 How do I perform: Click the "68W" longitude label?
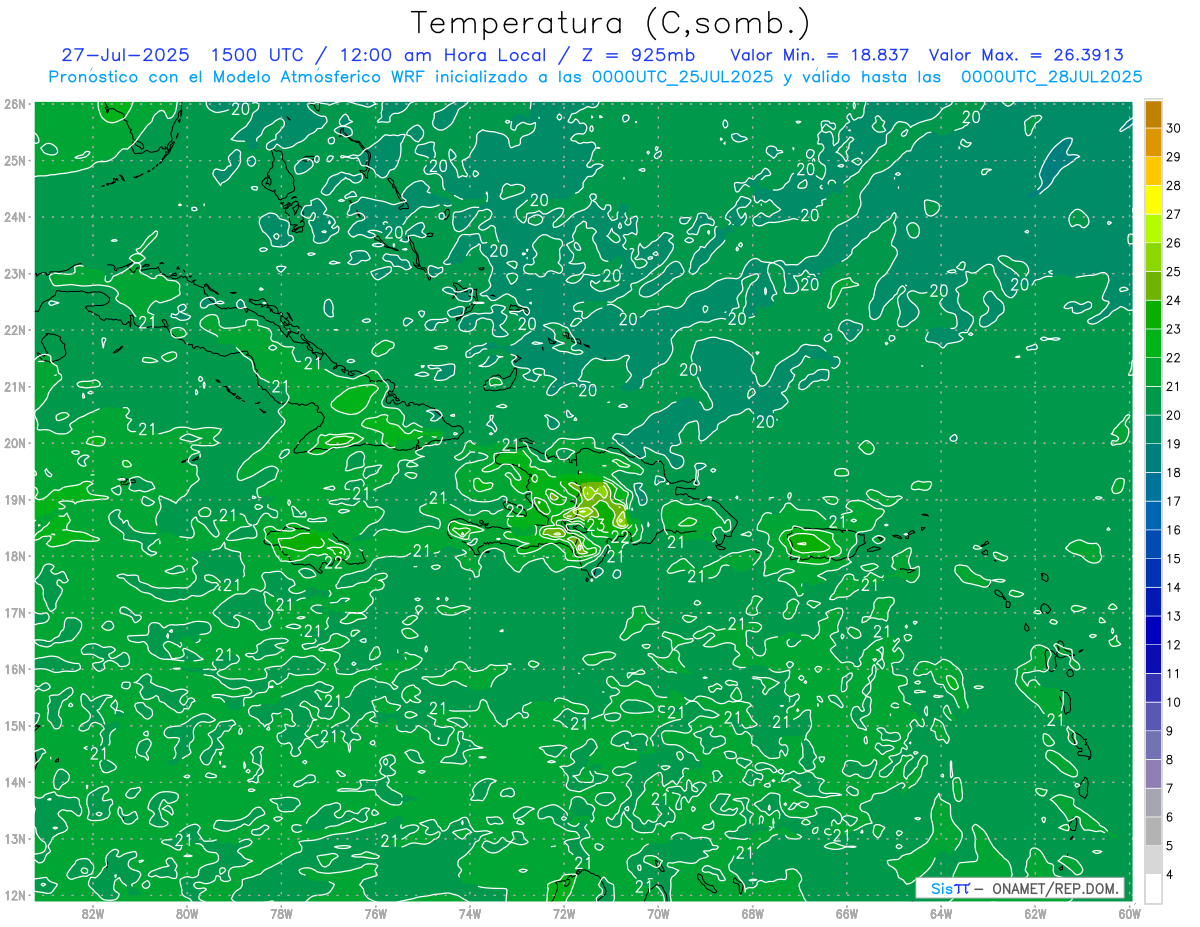[x=752, y=913]
